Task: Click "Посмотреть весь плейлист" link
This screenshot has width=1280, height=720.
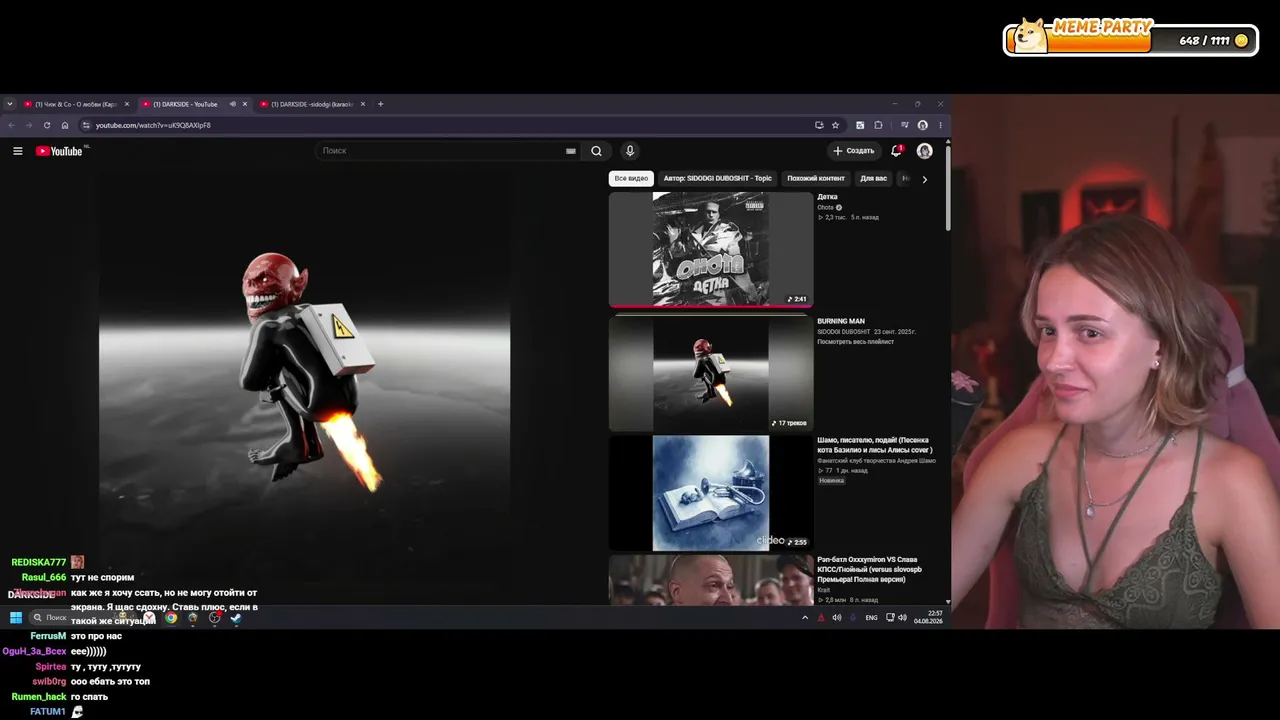Action: (x=856, y=342)
